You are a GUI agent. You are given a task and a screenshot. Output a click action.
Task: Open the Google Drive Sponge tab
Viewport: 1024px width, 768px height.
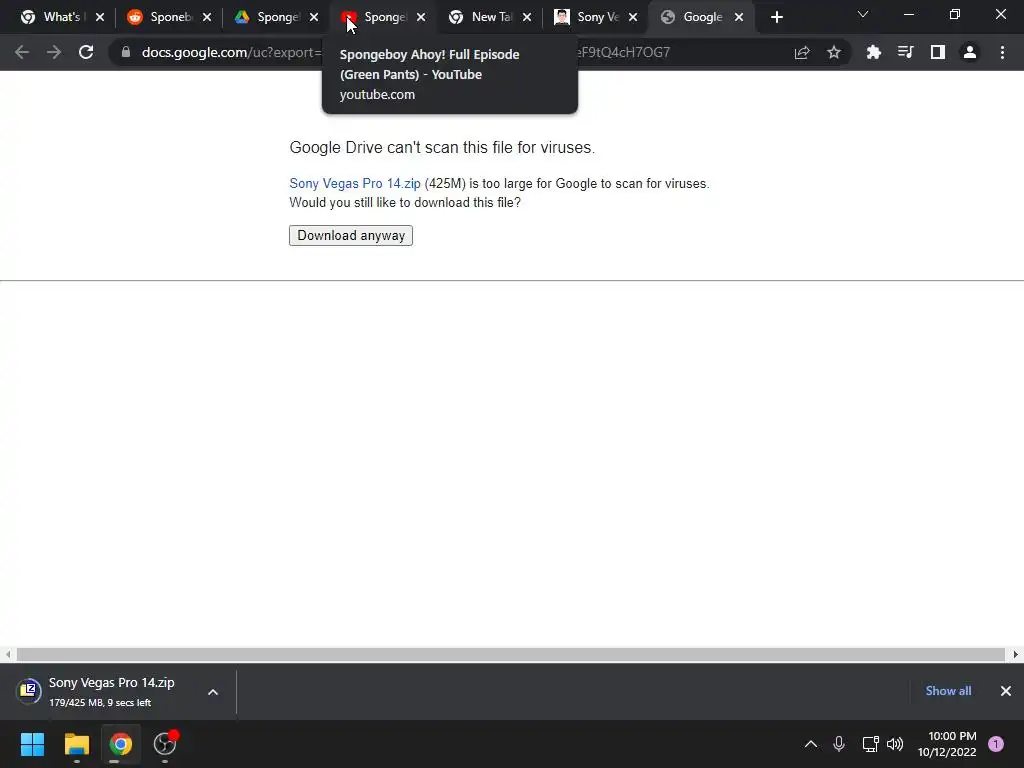276,17
